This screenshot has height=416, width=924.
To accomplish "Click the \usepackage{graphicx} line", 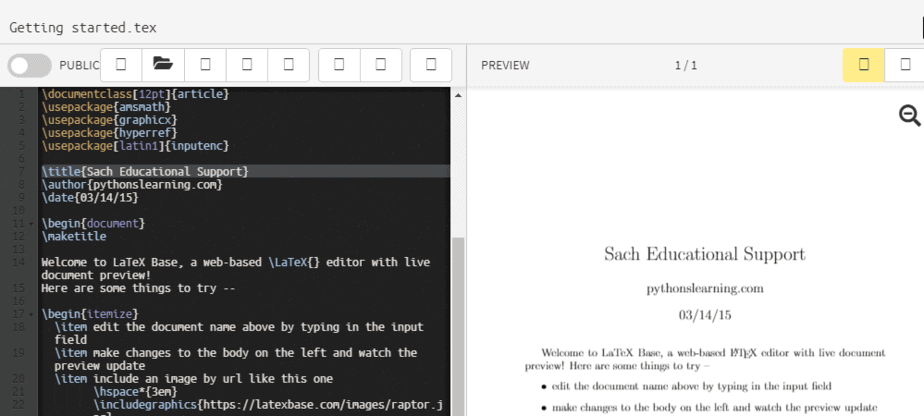I will pos(109,120).
